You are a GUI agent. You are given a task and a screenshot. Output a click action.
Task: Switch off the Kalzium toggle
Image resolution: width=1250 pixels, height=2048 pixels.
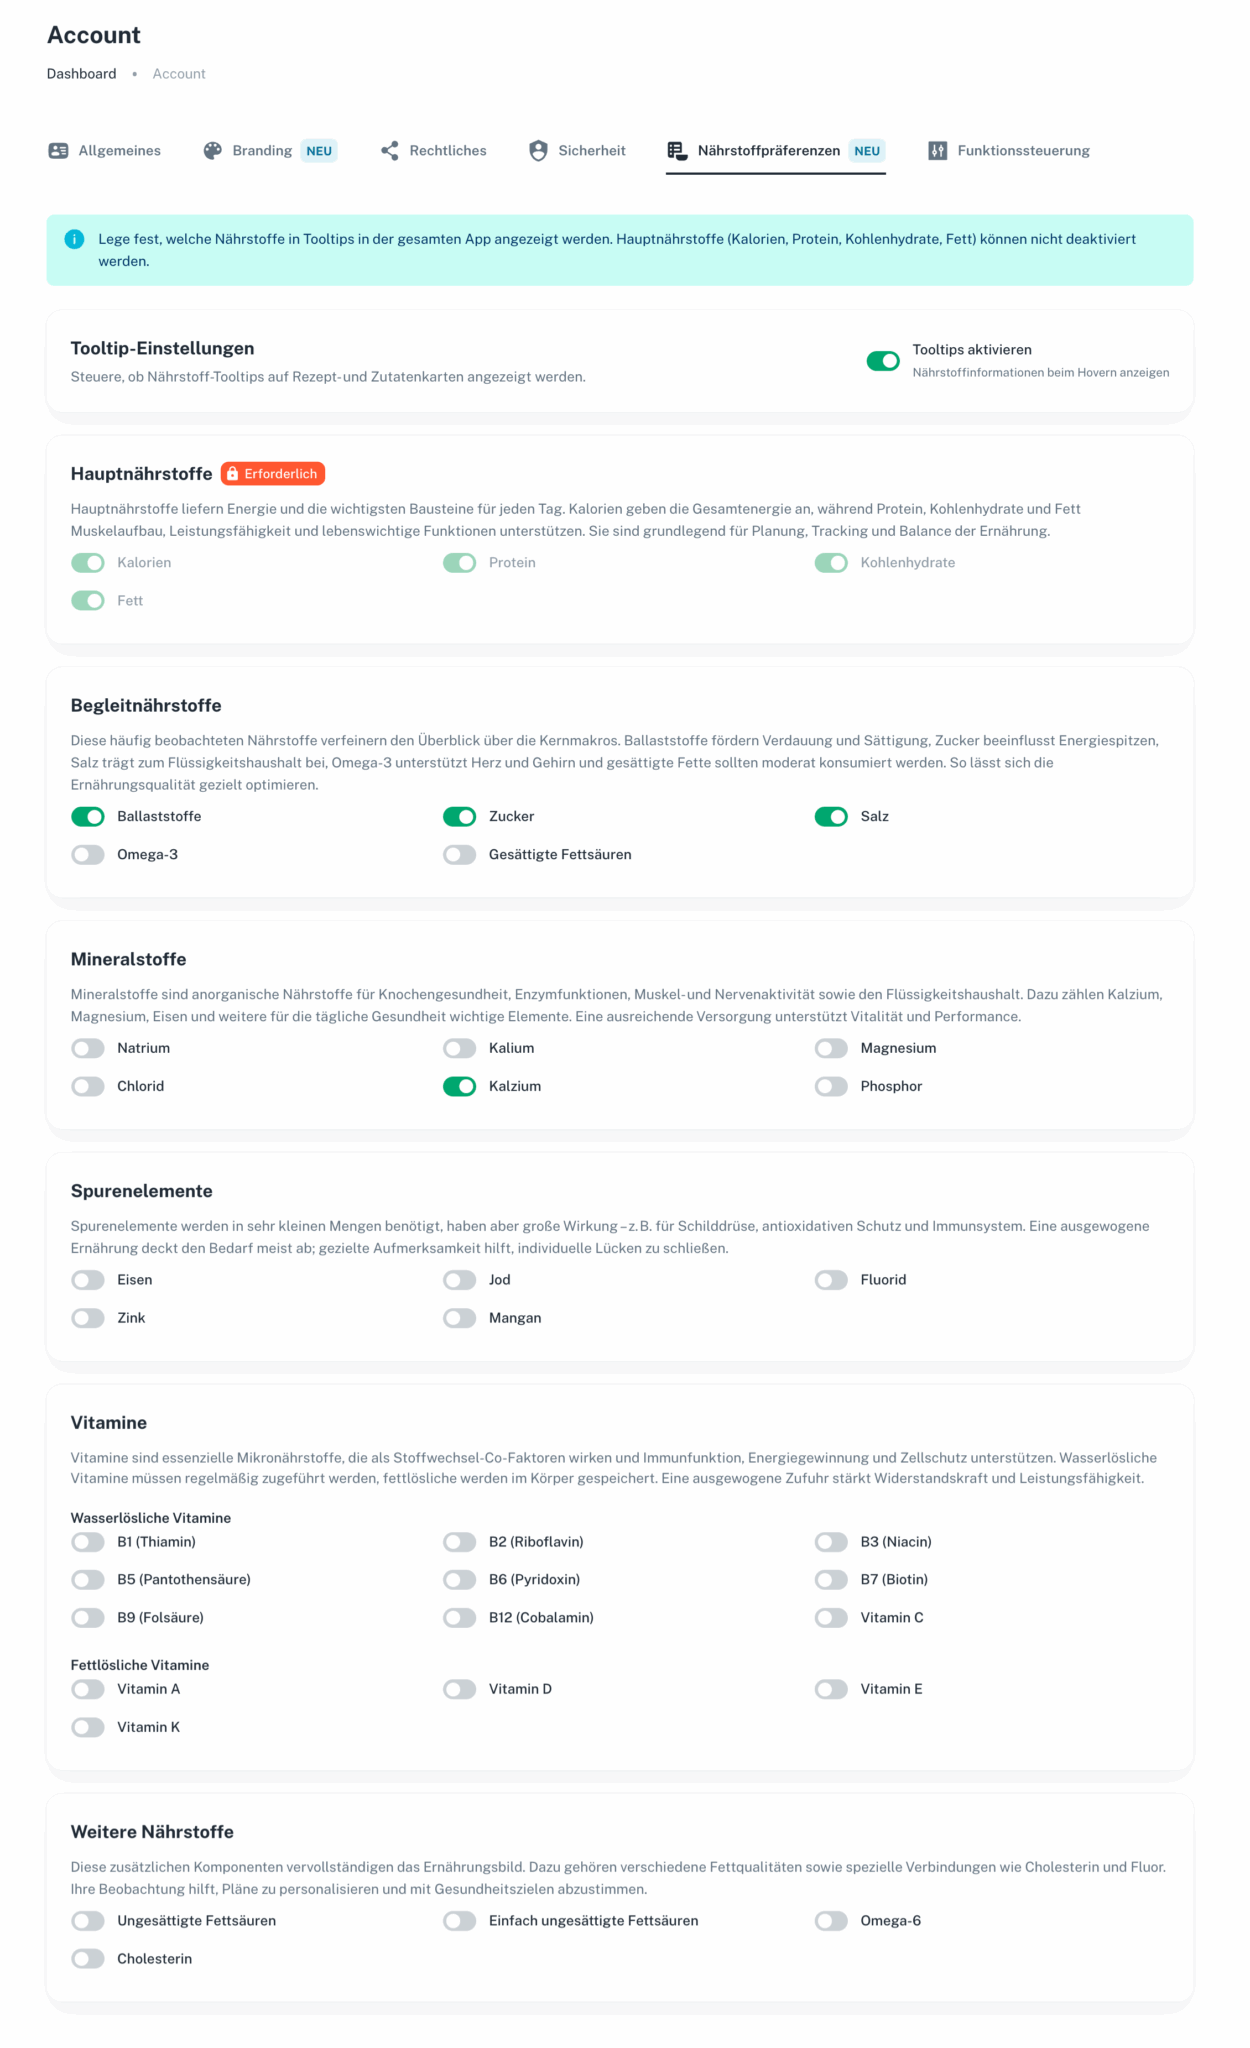(x=460, y=1087)
